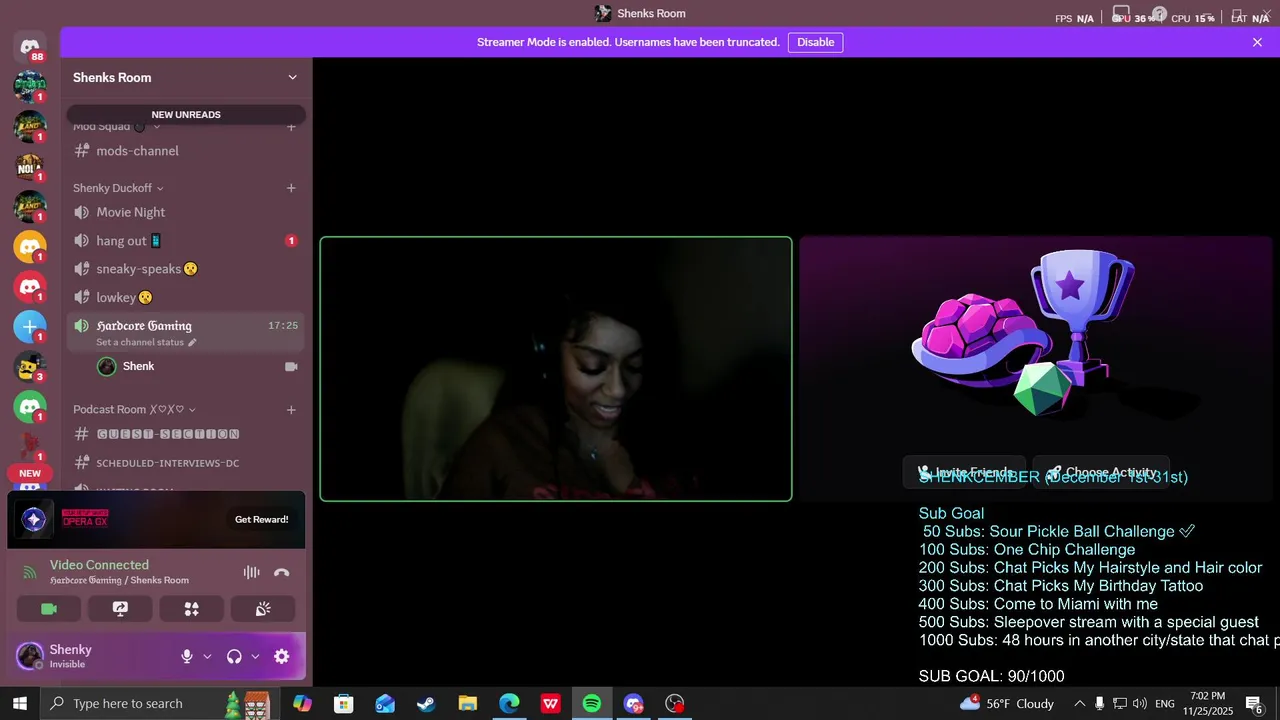Open the NOLA server icon
Screen dimensions: 1280x720
(30, 166)
